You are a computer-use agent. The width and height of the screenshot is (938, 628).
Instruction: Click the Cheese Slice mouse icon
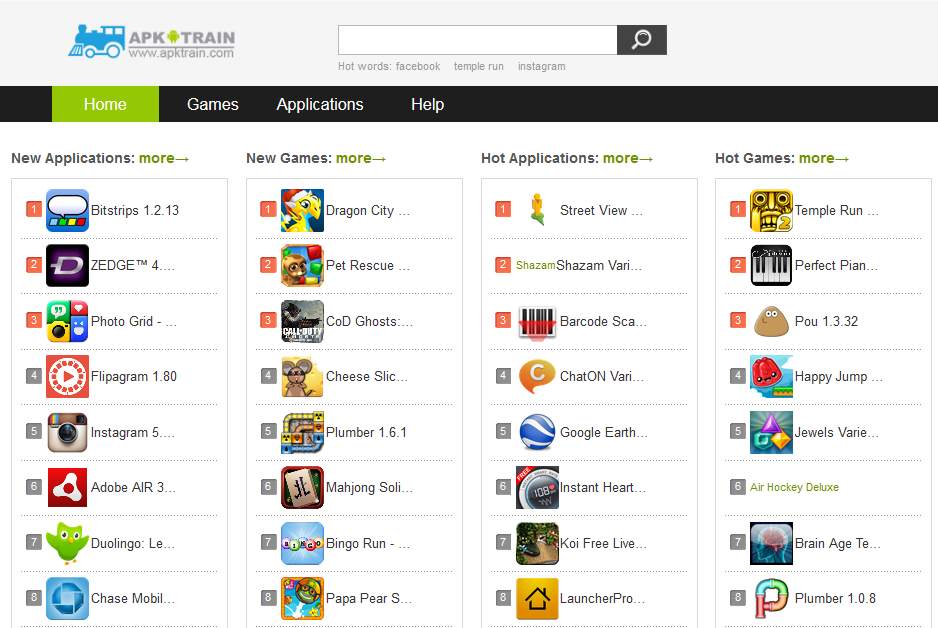pyautogui.click(x=303, y=377)
